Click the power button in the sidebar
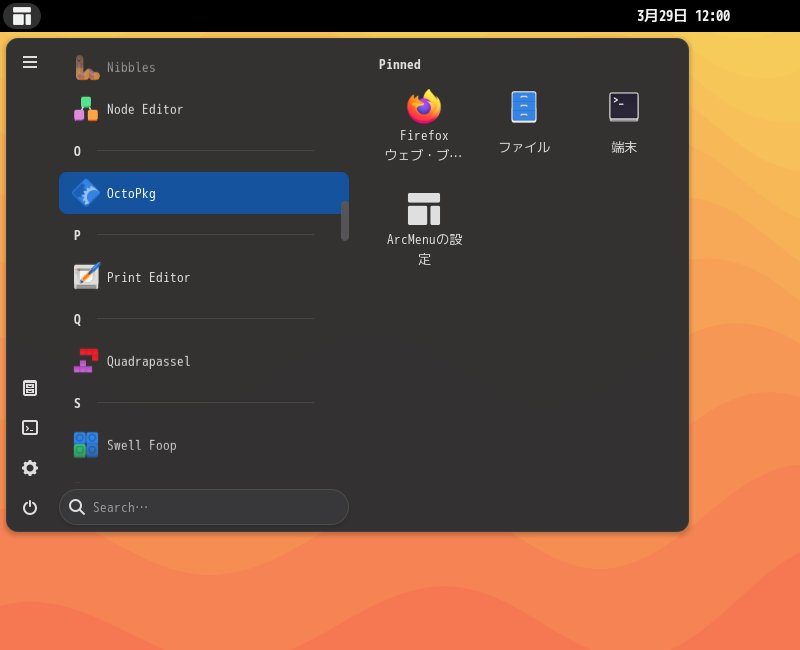800x650 pixels. pos(30,508)
